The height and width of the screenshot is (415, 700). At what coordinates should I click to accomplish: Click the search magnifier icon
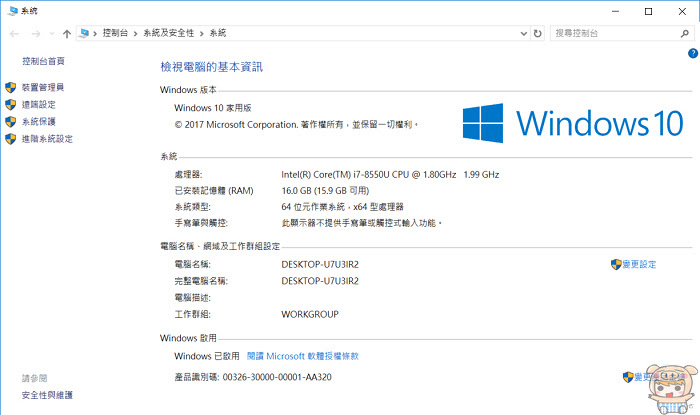684,33
